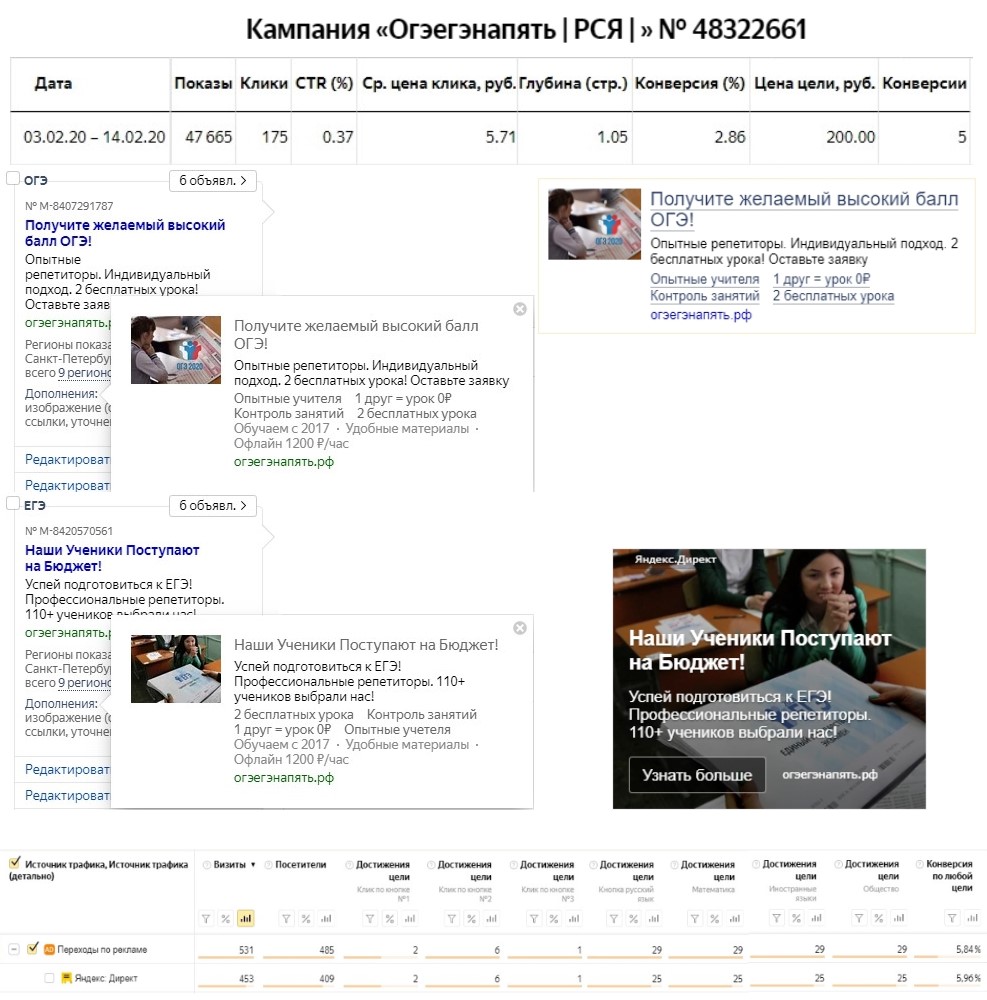Image resolution: width=987 pixels, height=1000 pixels.
Task: Click the ad image in ОГЭ preview popup
Action: click(176, 349)
